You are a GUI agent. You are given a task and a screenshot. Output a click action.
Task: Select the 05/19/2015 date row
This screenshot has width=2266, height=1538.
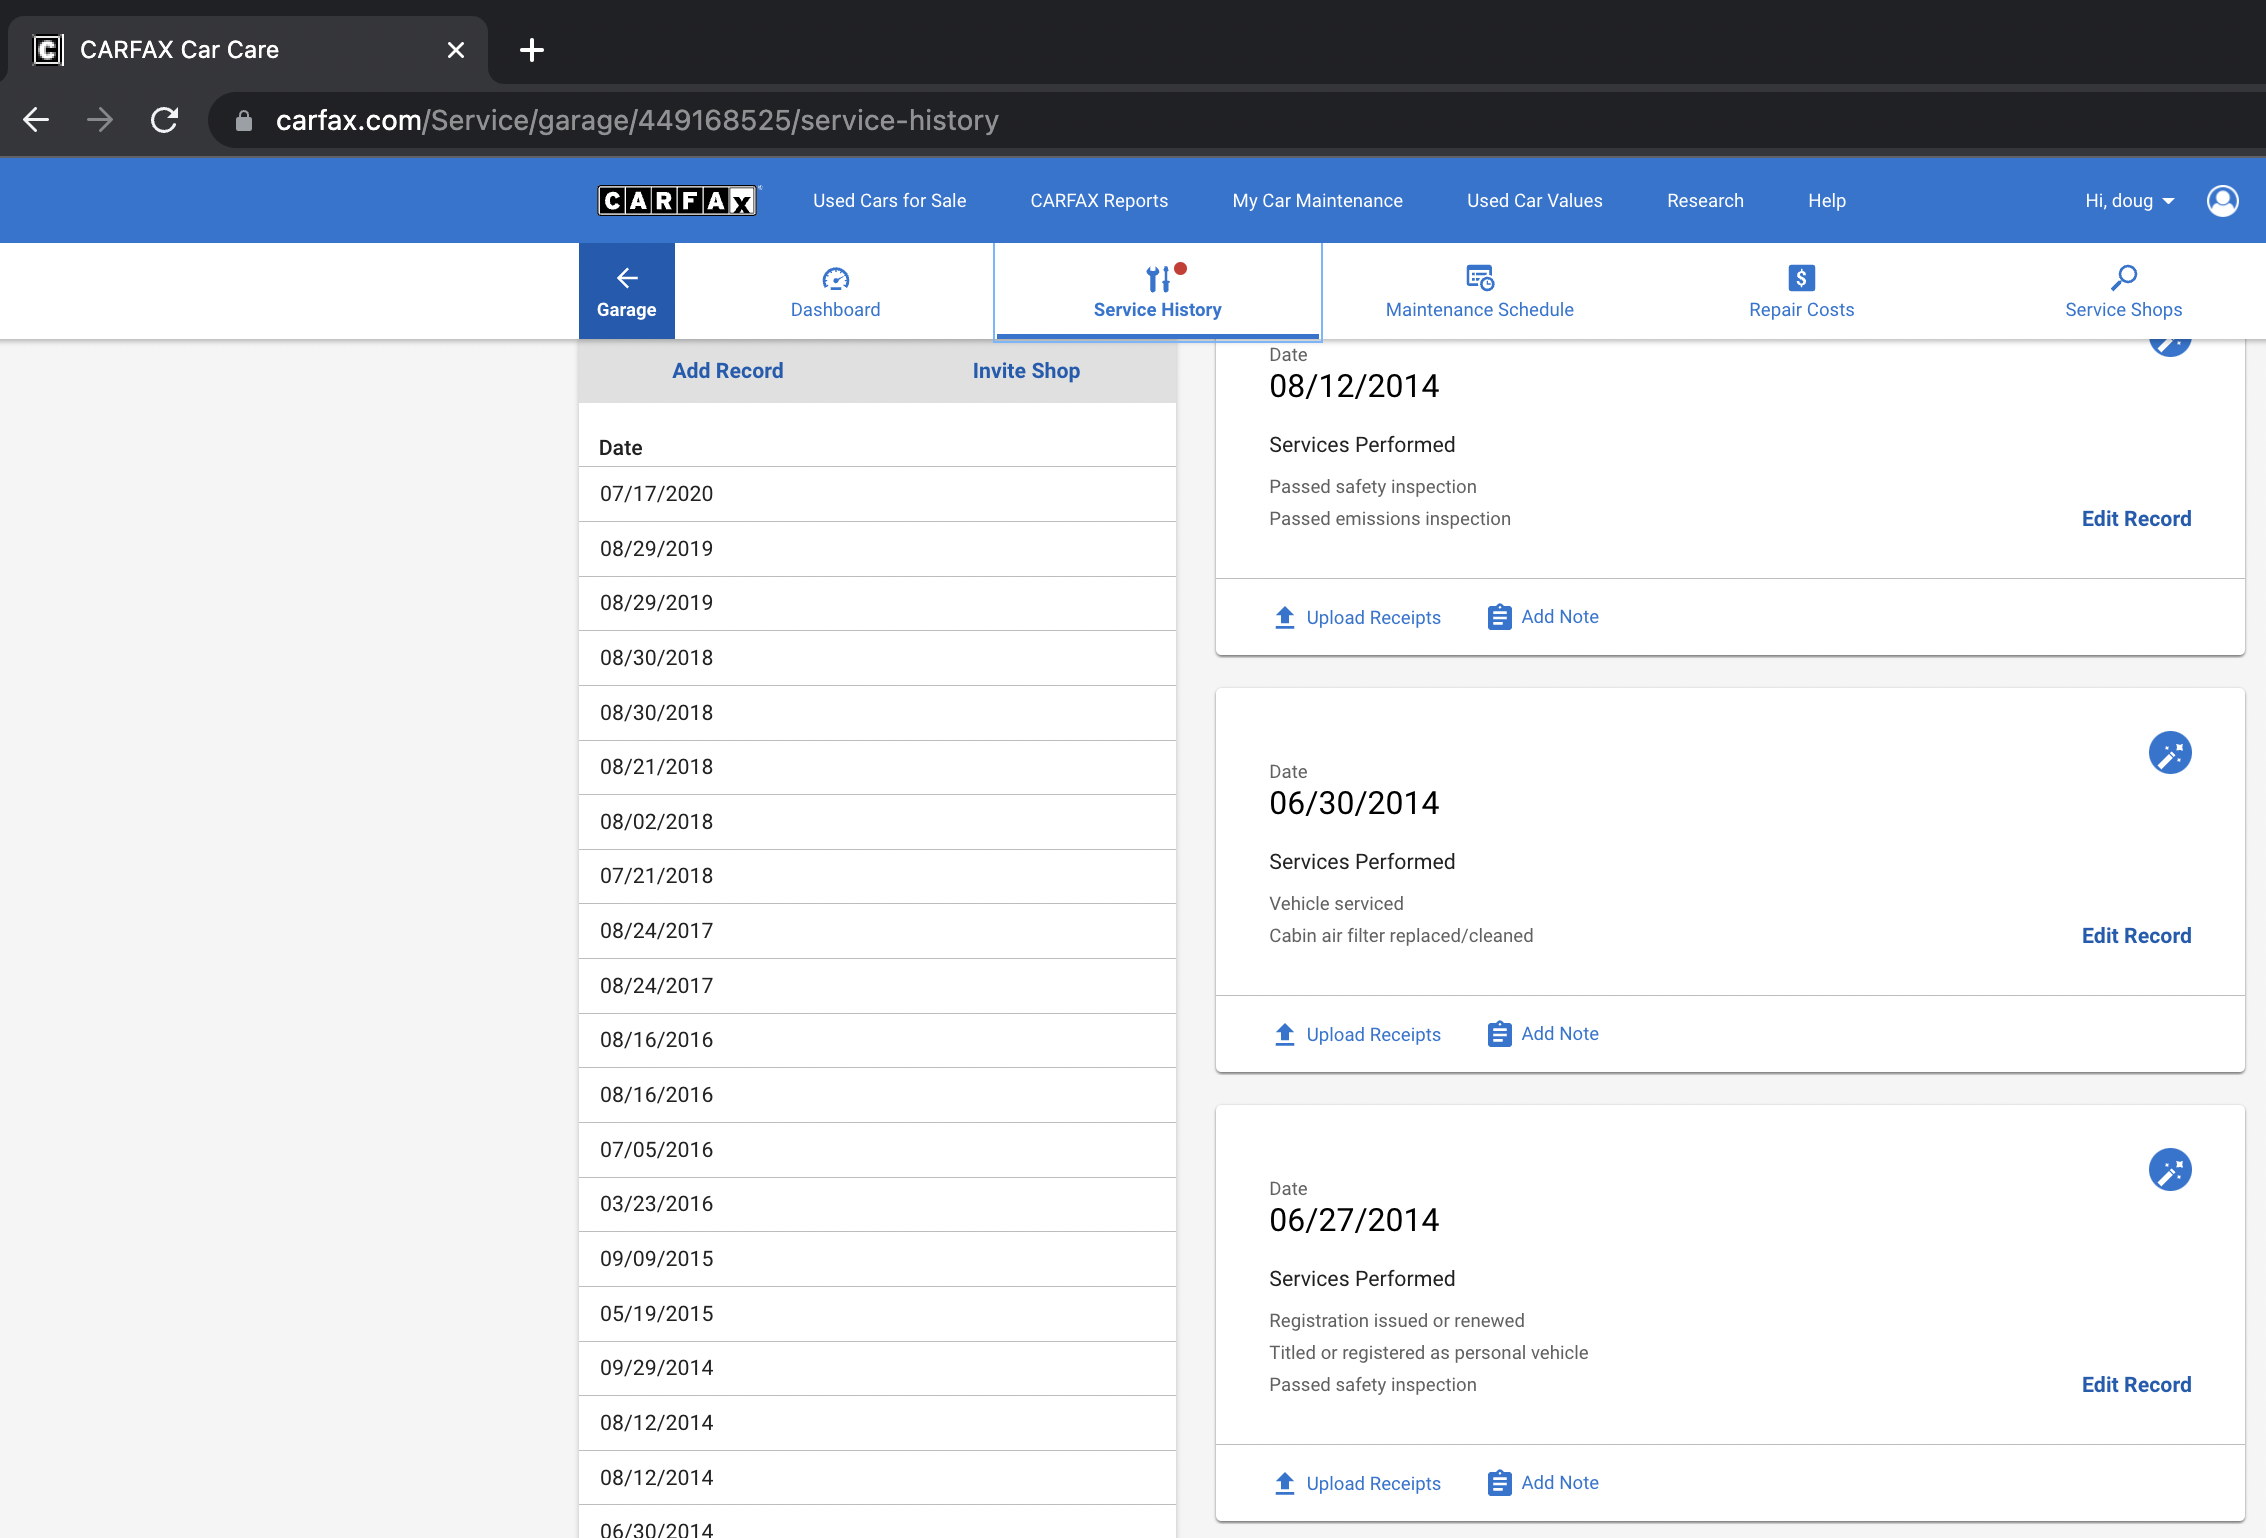tap(877, 1314)
